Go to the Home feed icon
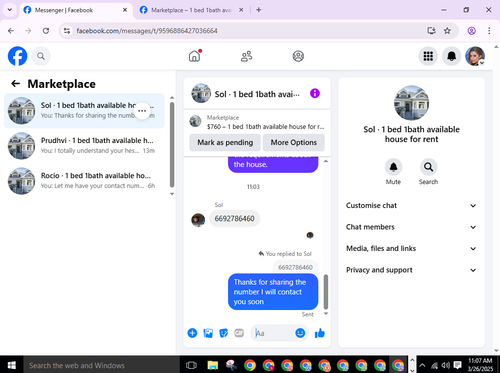Viewport: 500px width, 373px height. [195, 56]
